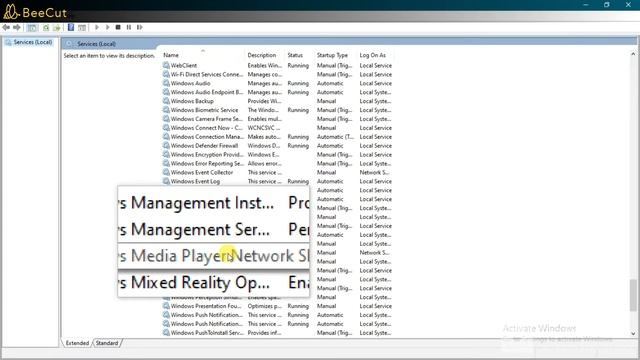Click the services list scrollbar down arrow
The height and width of the screenshot is (360, 640).
pyautogui.click(x=633, y=333)
